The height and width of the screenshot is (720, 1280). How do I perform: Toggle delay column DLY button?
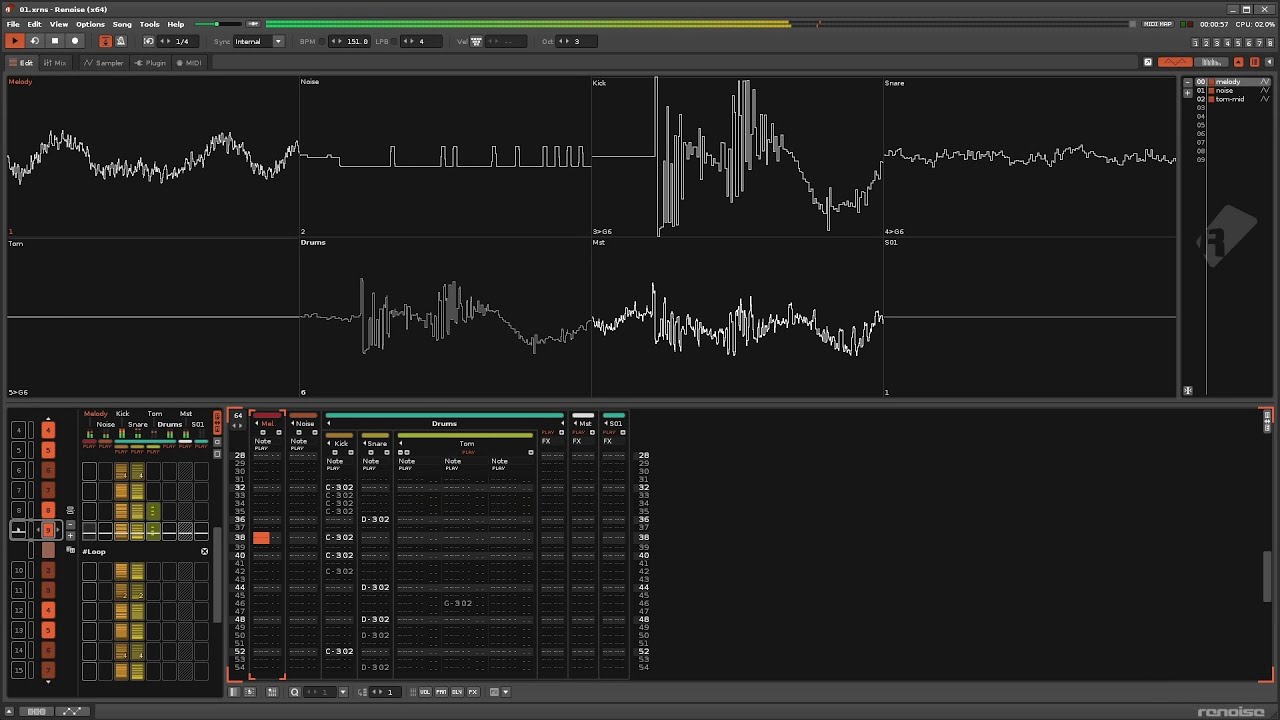(x=457, y=692)
